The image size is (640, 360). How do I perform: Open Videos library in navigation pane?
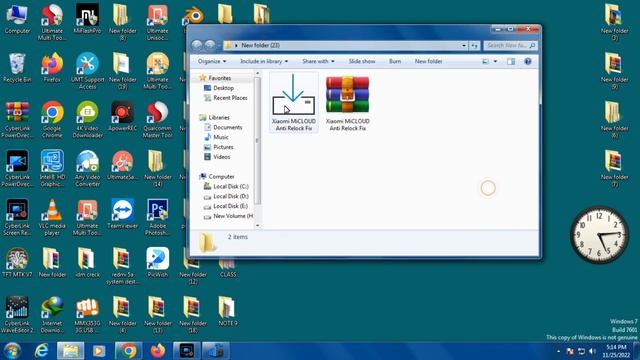(x=222, y=156)
